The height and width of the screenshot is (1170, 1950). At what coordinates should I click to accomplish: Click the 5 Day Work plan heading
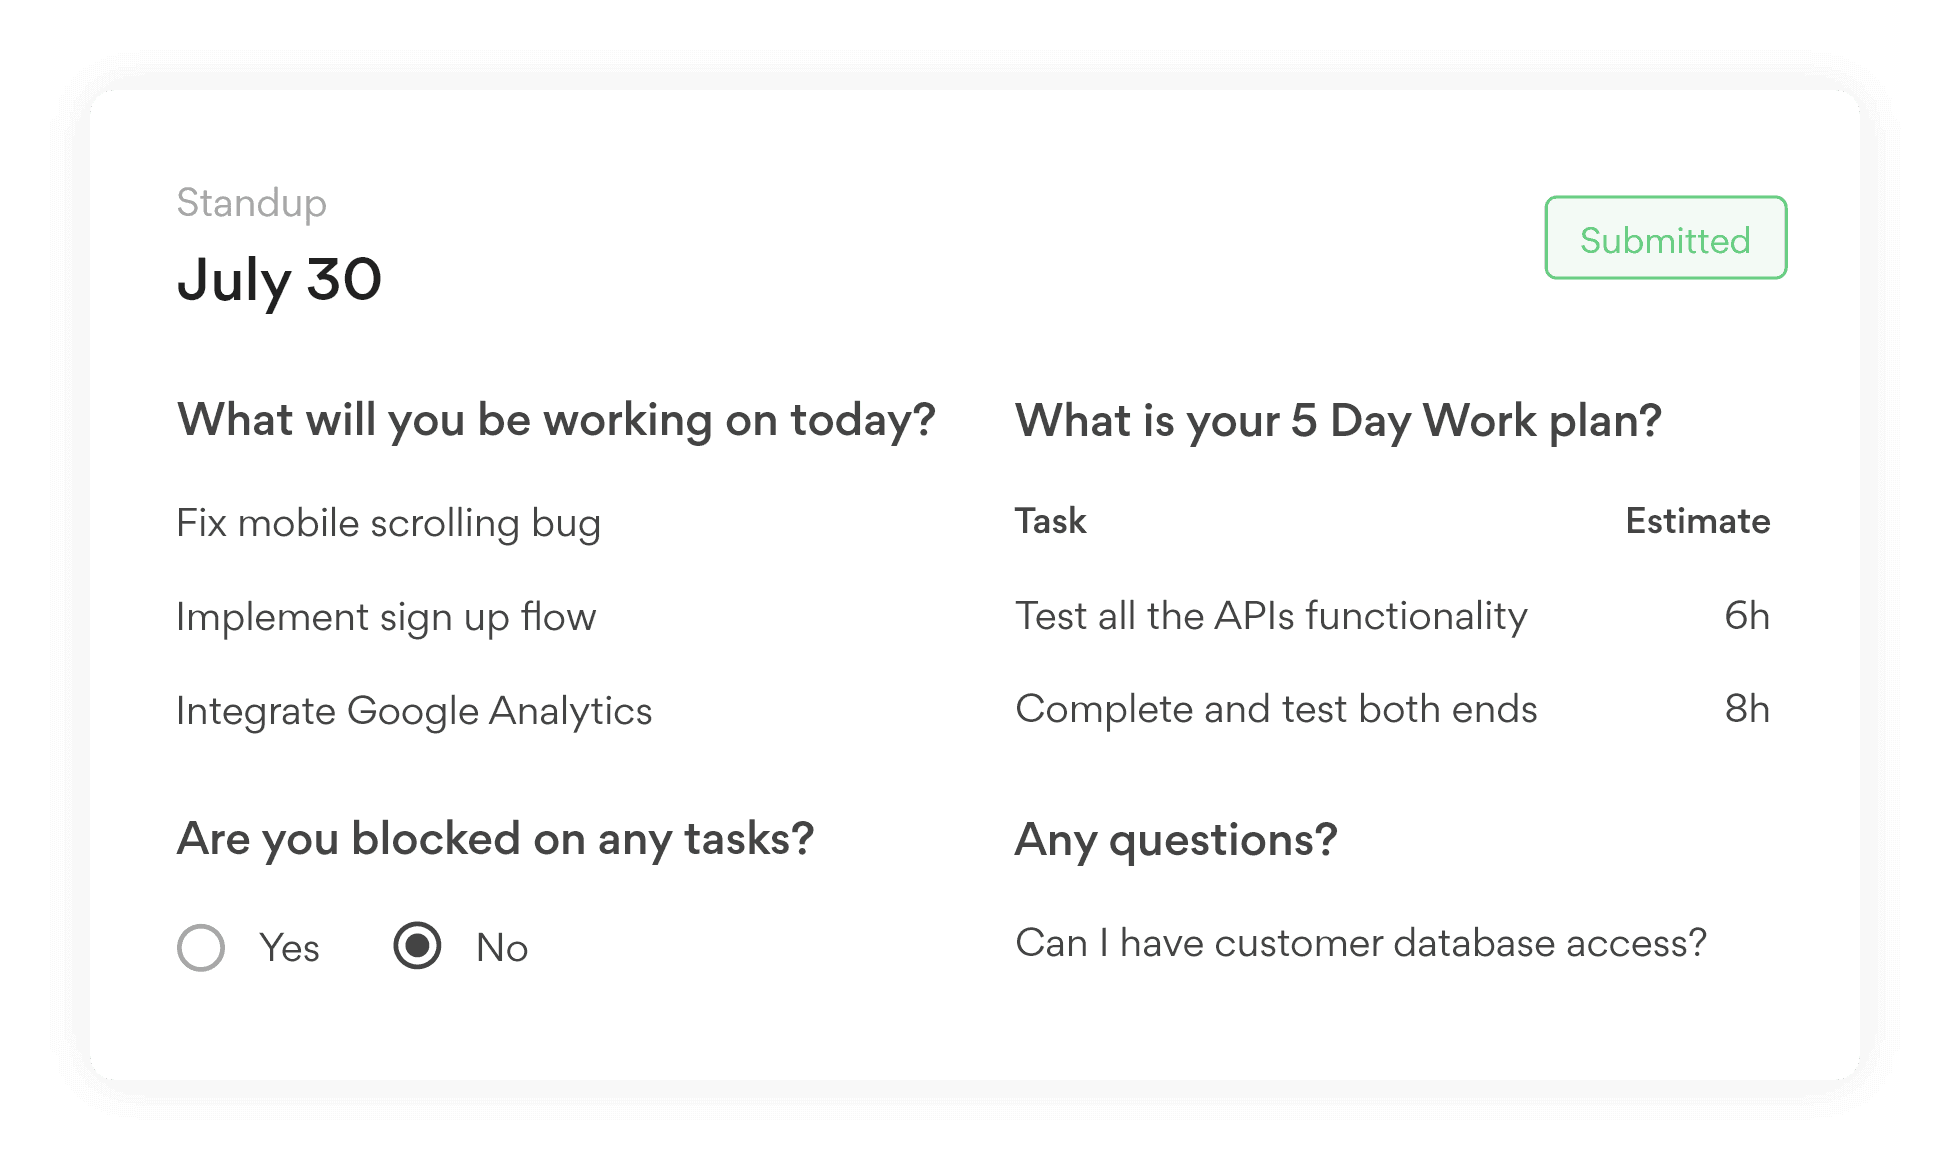pos(1338,420)
